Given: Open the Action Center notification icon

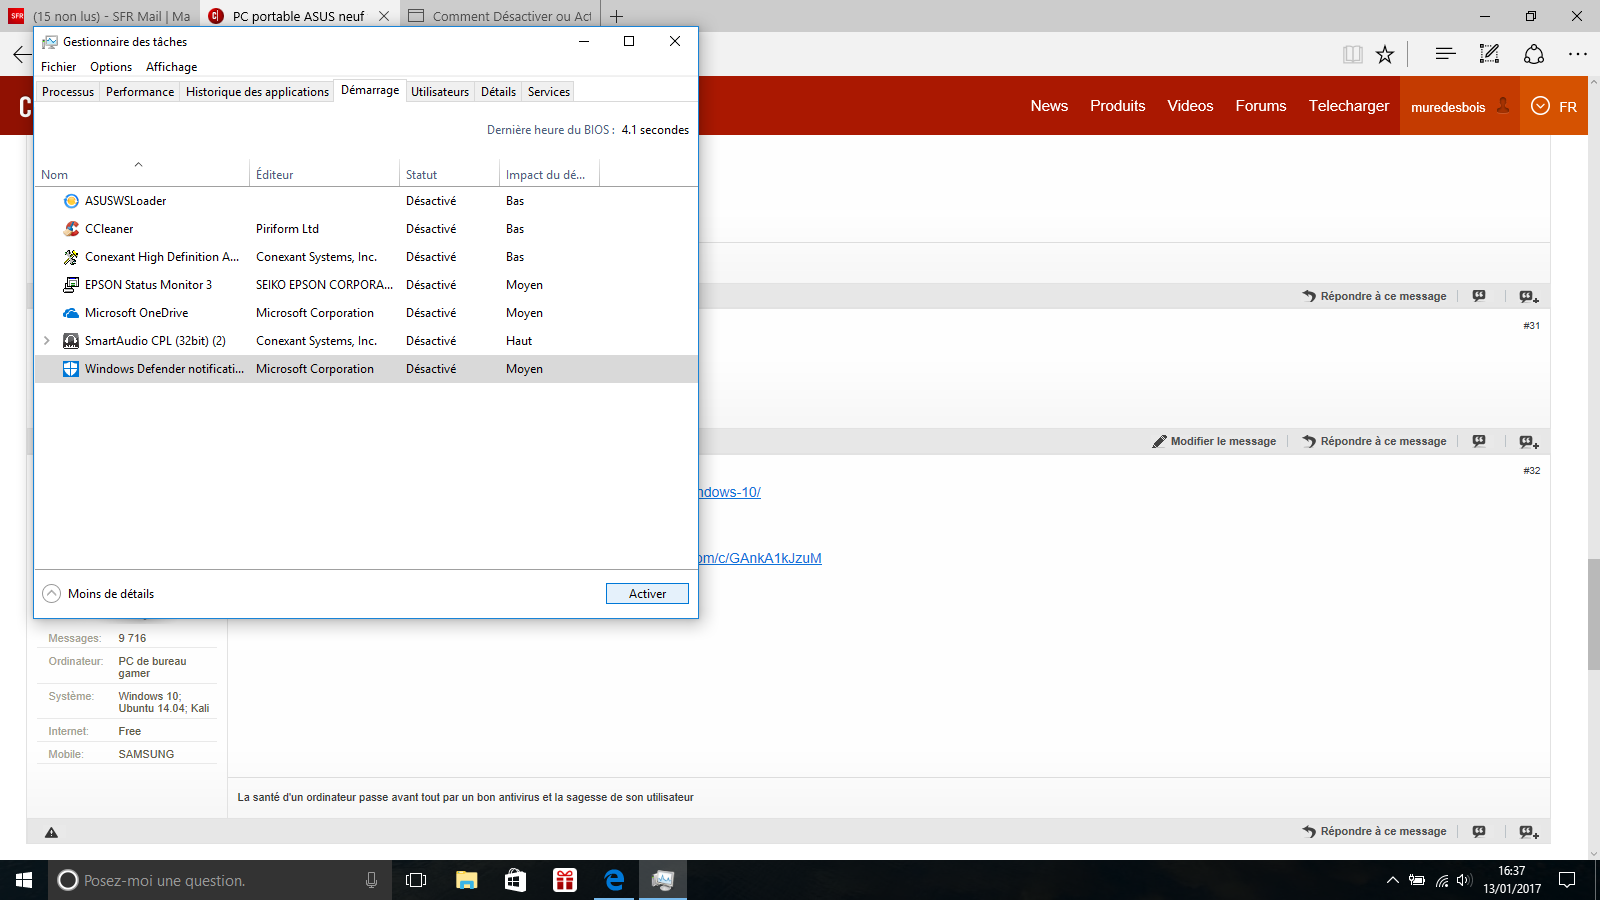Looking at the screenshot, I should click(1567, 880).
